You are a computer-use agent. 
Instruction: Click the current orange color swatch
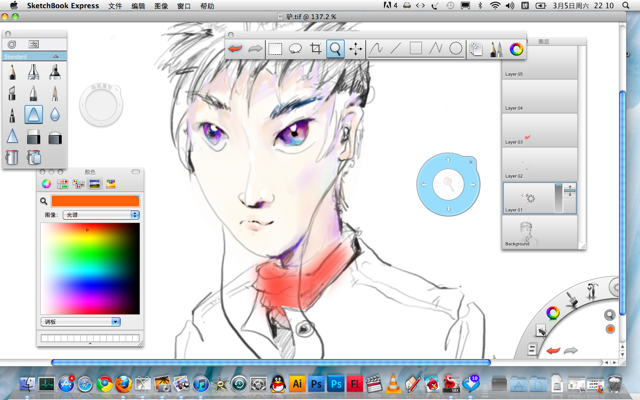pyautogui.click(x=95, y=201)
